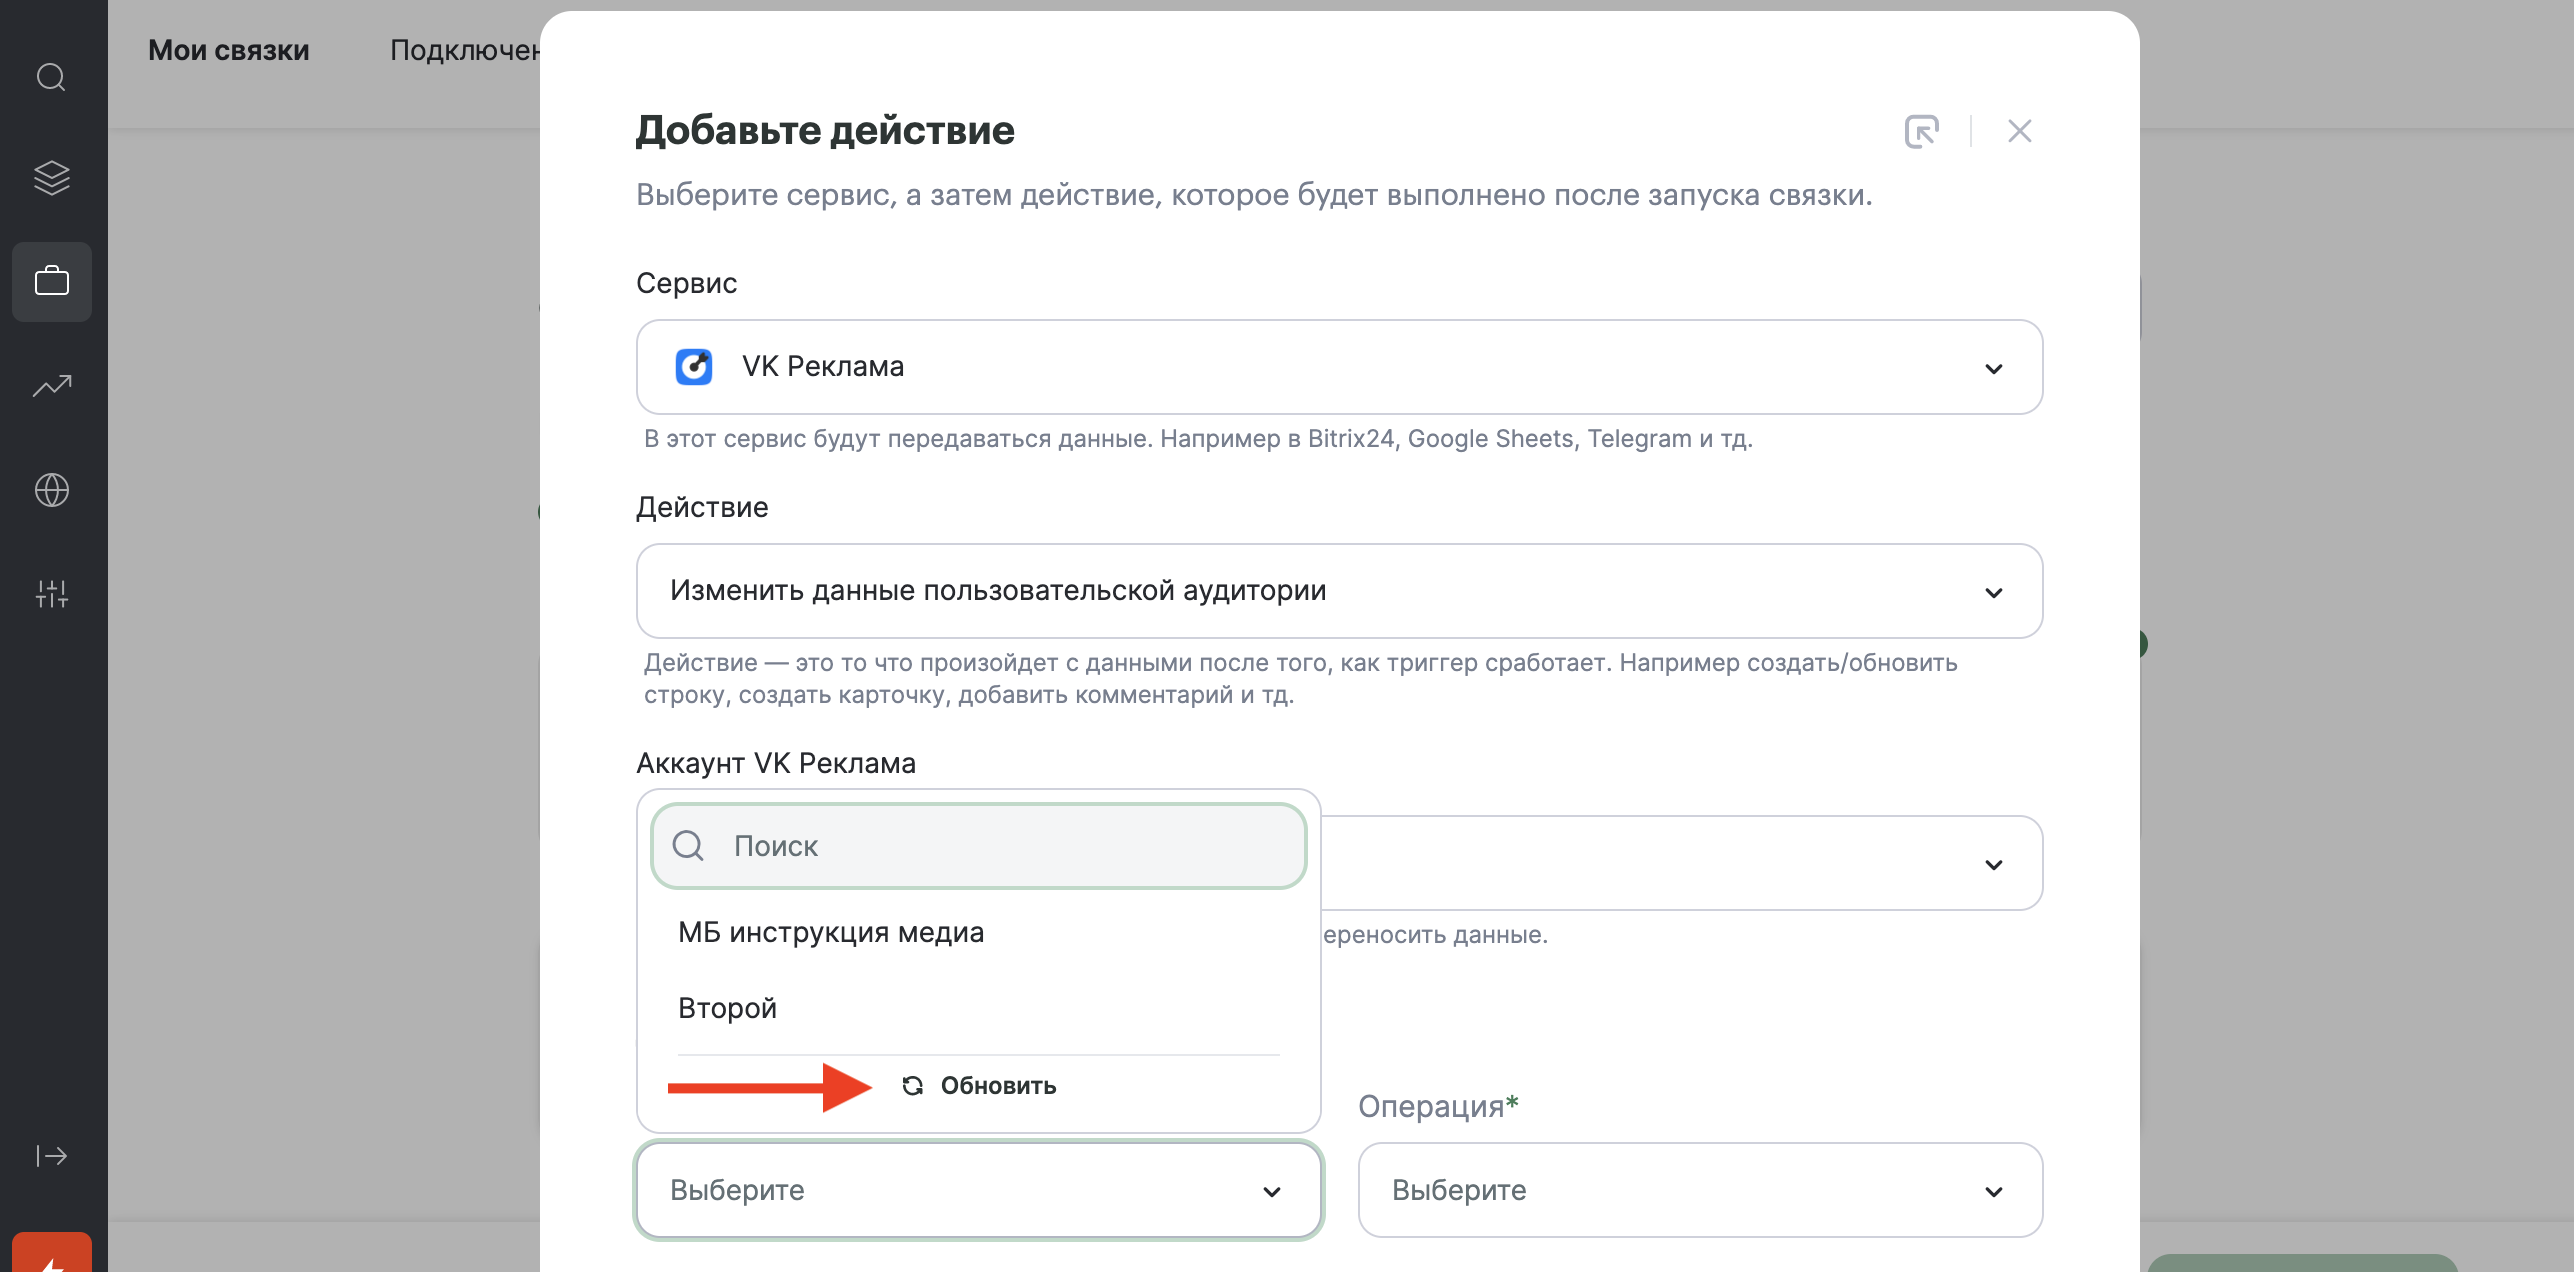
Task: Switch to the Мои связки tab
Action: coord(229,50)
